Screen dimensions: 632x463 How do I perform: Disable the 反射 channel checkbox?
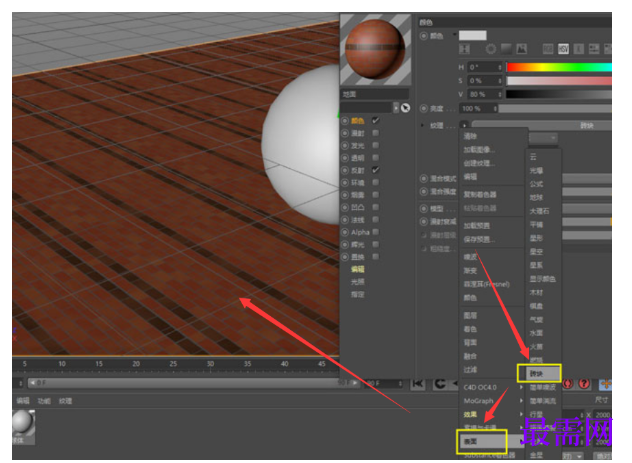tap(375, 170)
